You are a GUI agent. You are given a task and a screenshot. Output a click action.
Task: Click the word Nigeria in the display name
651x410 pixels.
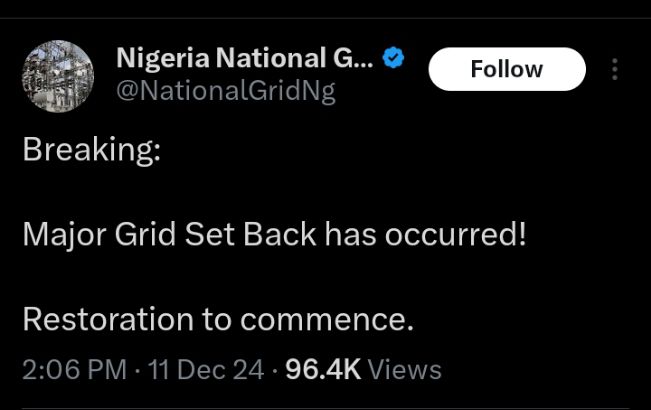click(x=160, y=59)
